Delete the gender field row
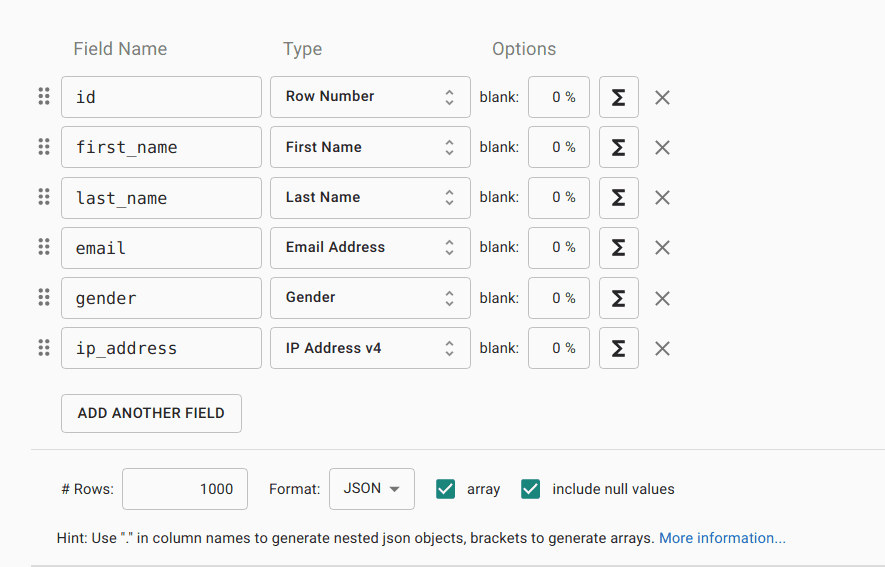Viewport: 885px width, 567px height. (662, 298)
